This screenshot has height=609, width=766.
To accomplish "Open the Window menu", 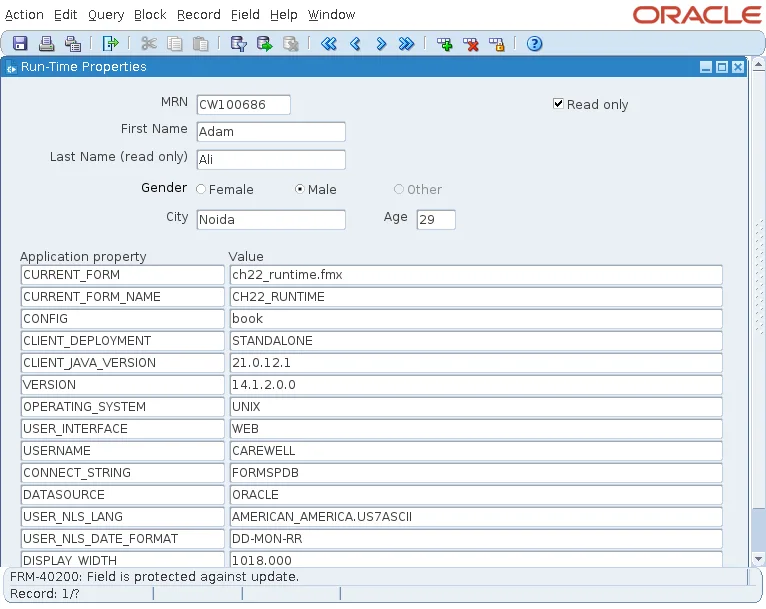I will [331, 15].
